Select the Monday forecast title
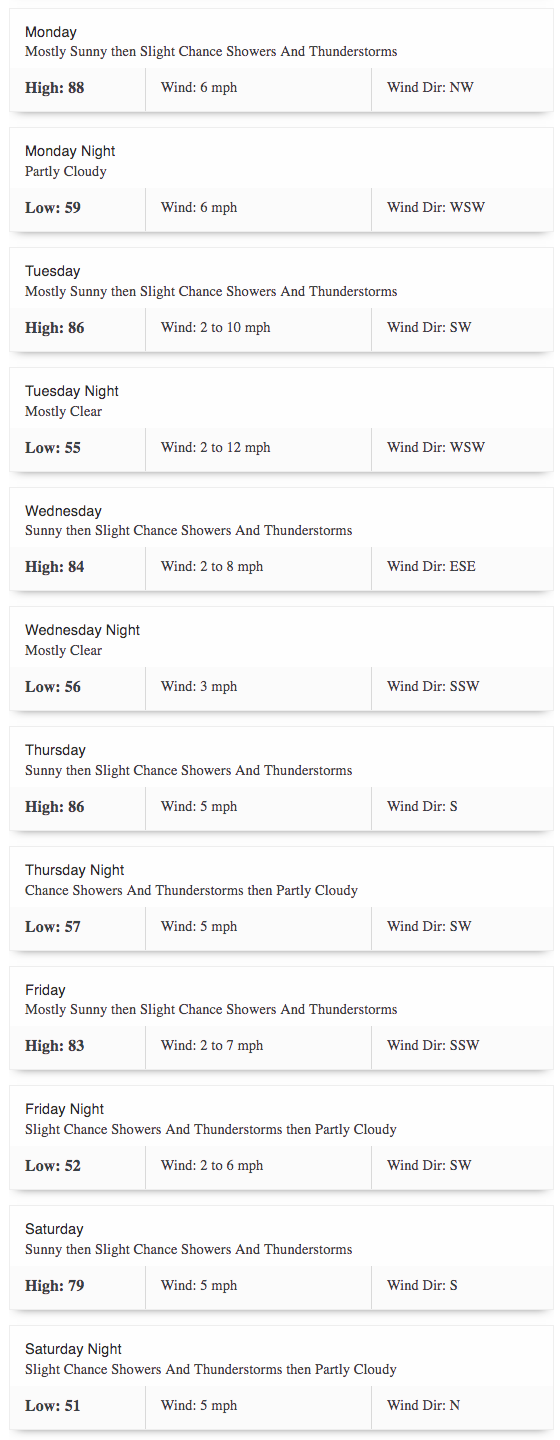This screenshot has height=1440, width=560. point(51,32)
